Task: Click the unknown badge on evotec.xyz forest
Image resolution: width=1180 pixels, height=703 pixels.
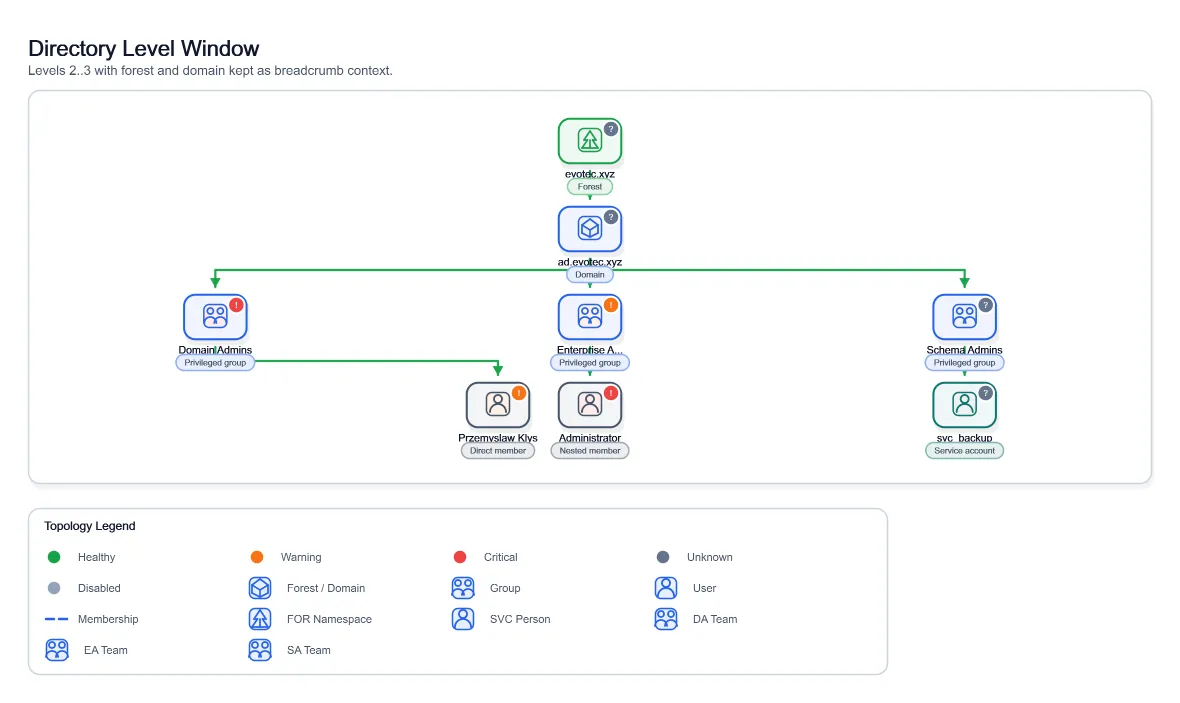Action: [611, 129]
